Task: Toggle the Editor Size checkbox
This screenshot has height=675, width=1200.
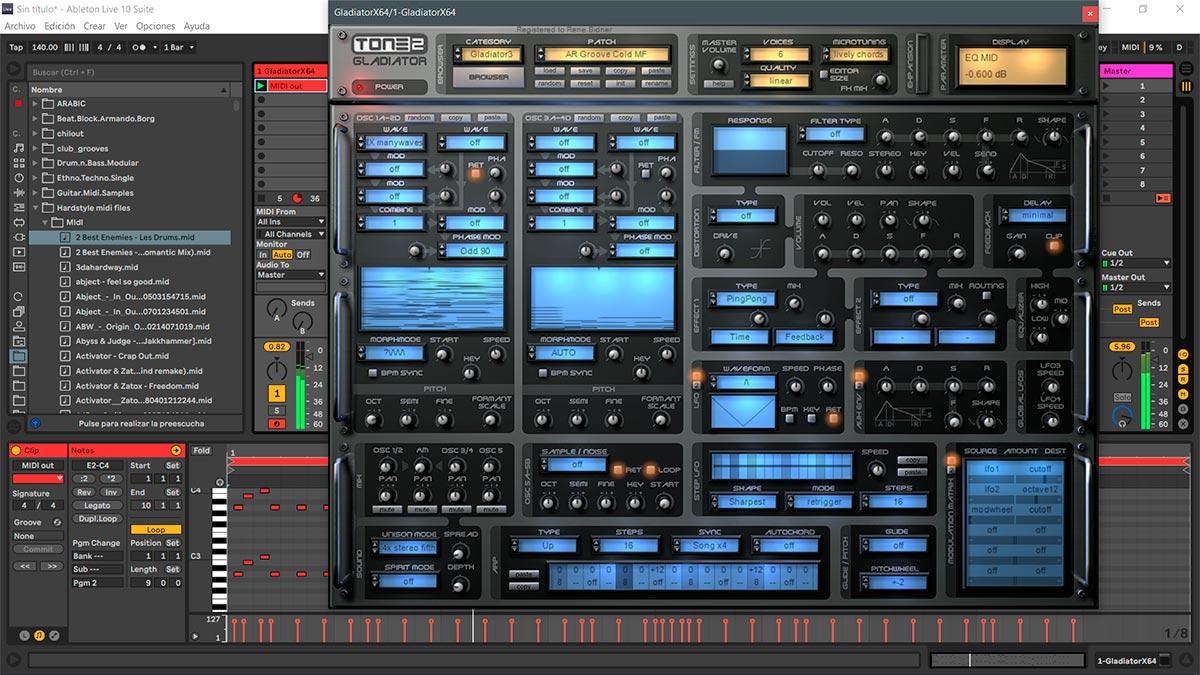Action: click(x=824, y=73)
